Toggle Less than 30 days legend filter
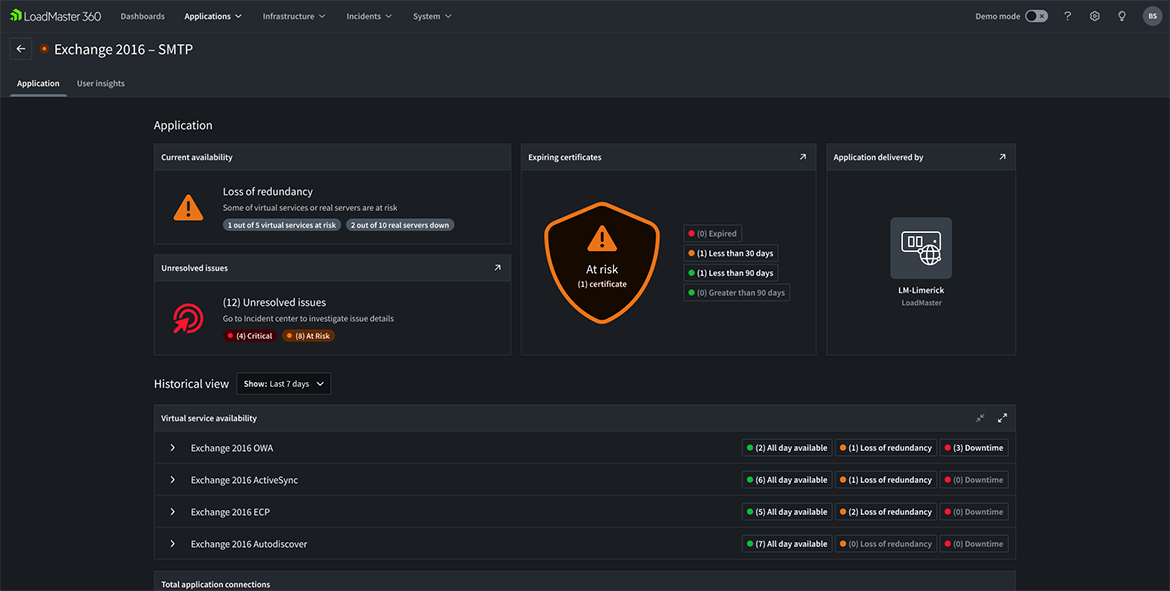 click(731, 253)
